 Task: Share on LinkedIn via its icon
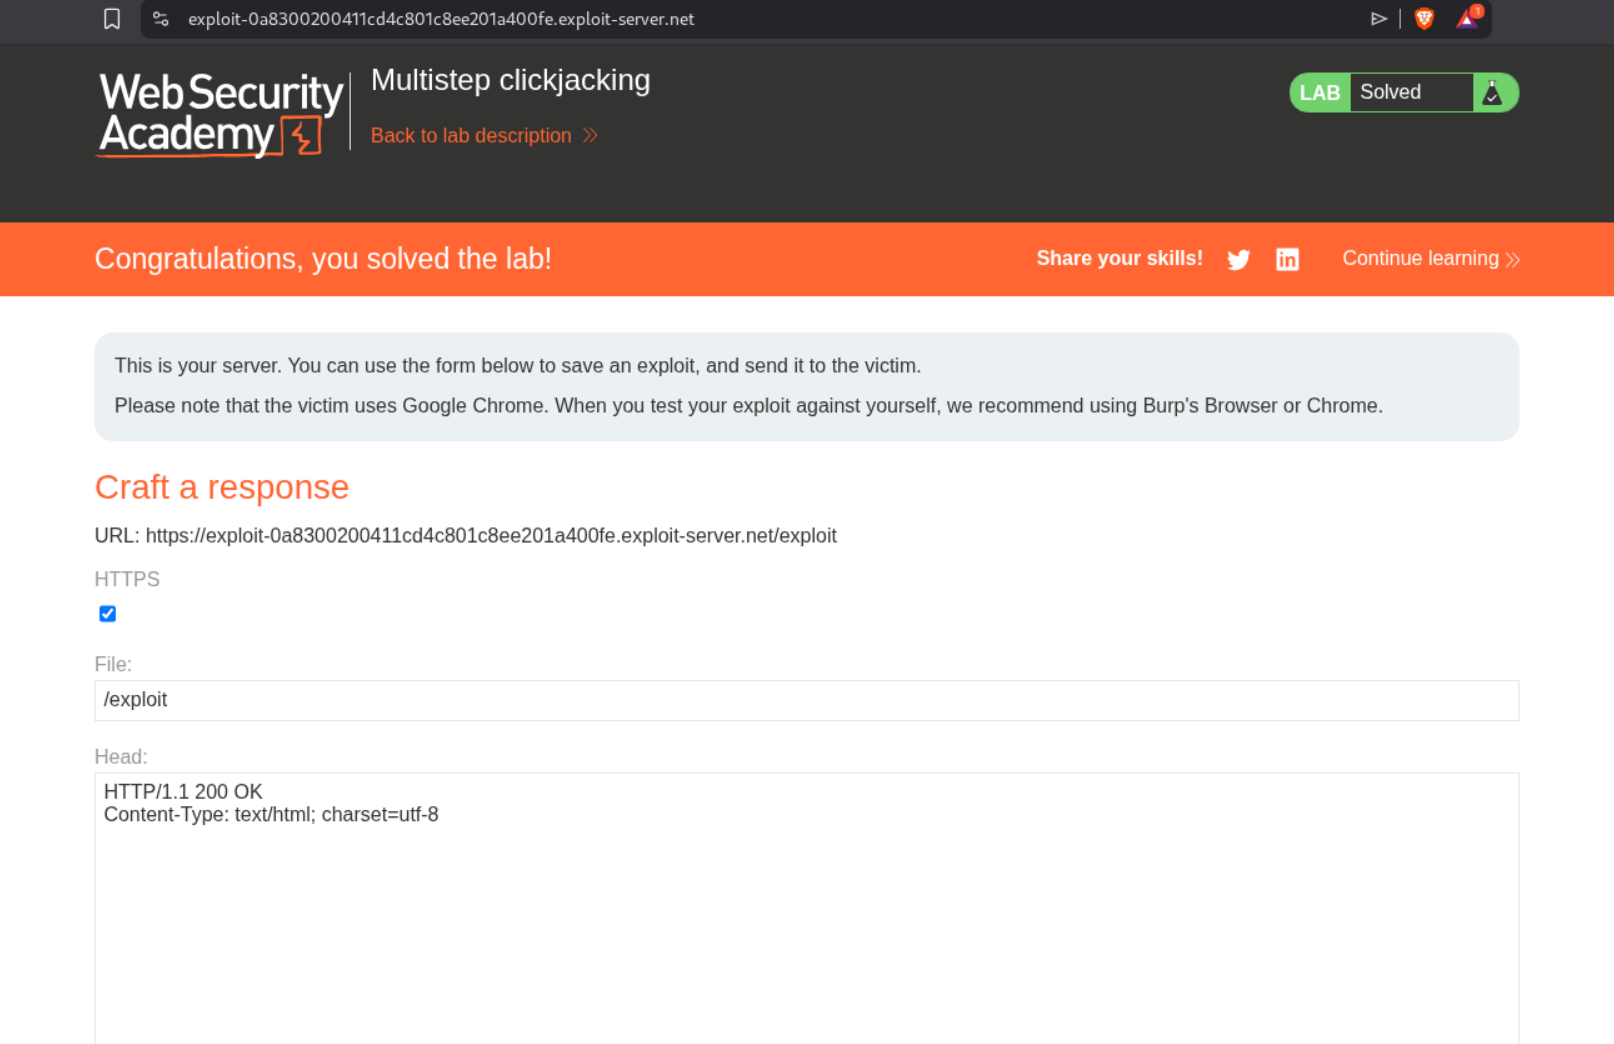pyautogui.click(x=1287, y=260)
